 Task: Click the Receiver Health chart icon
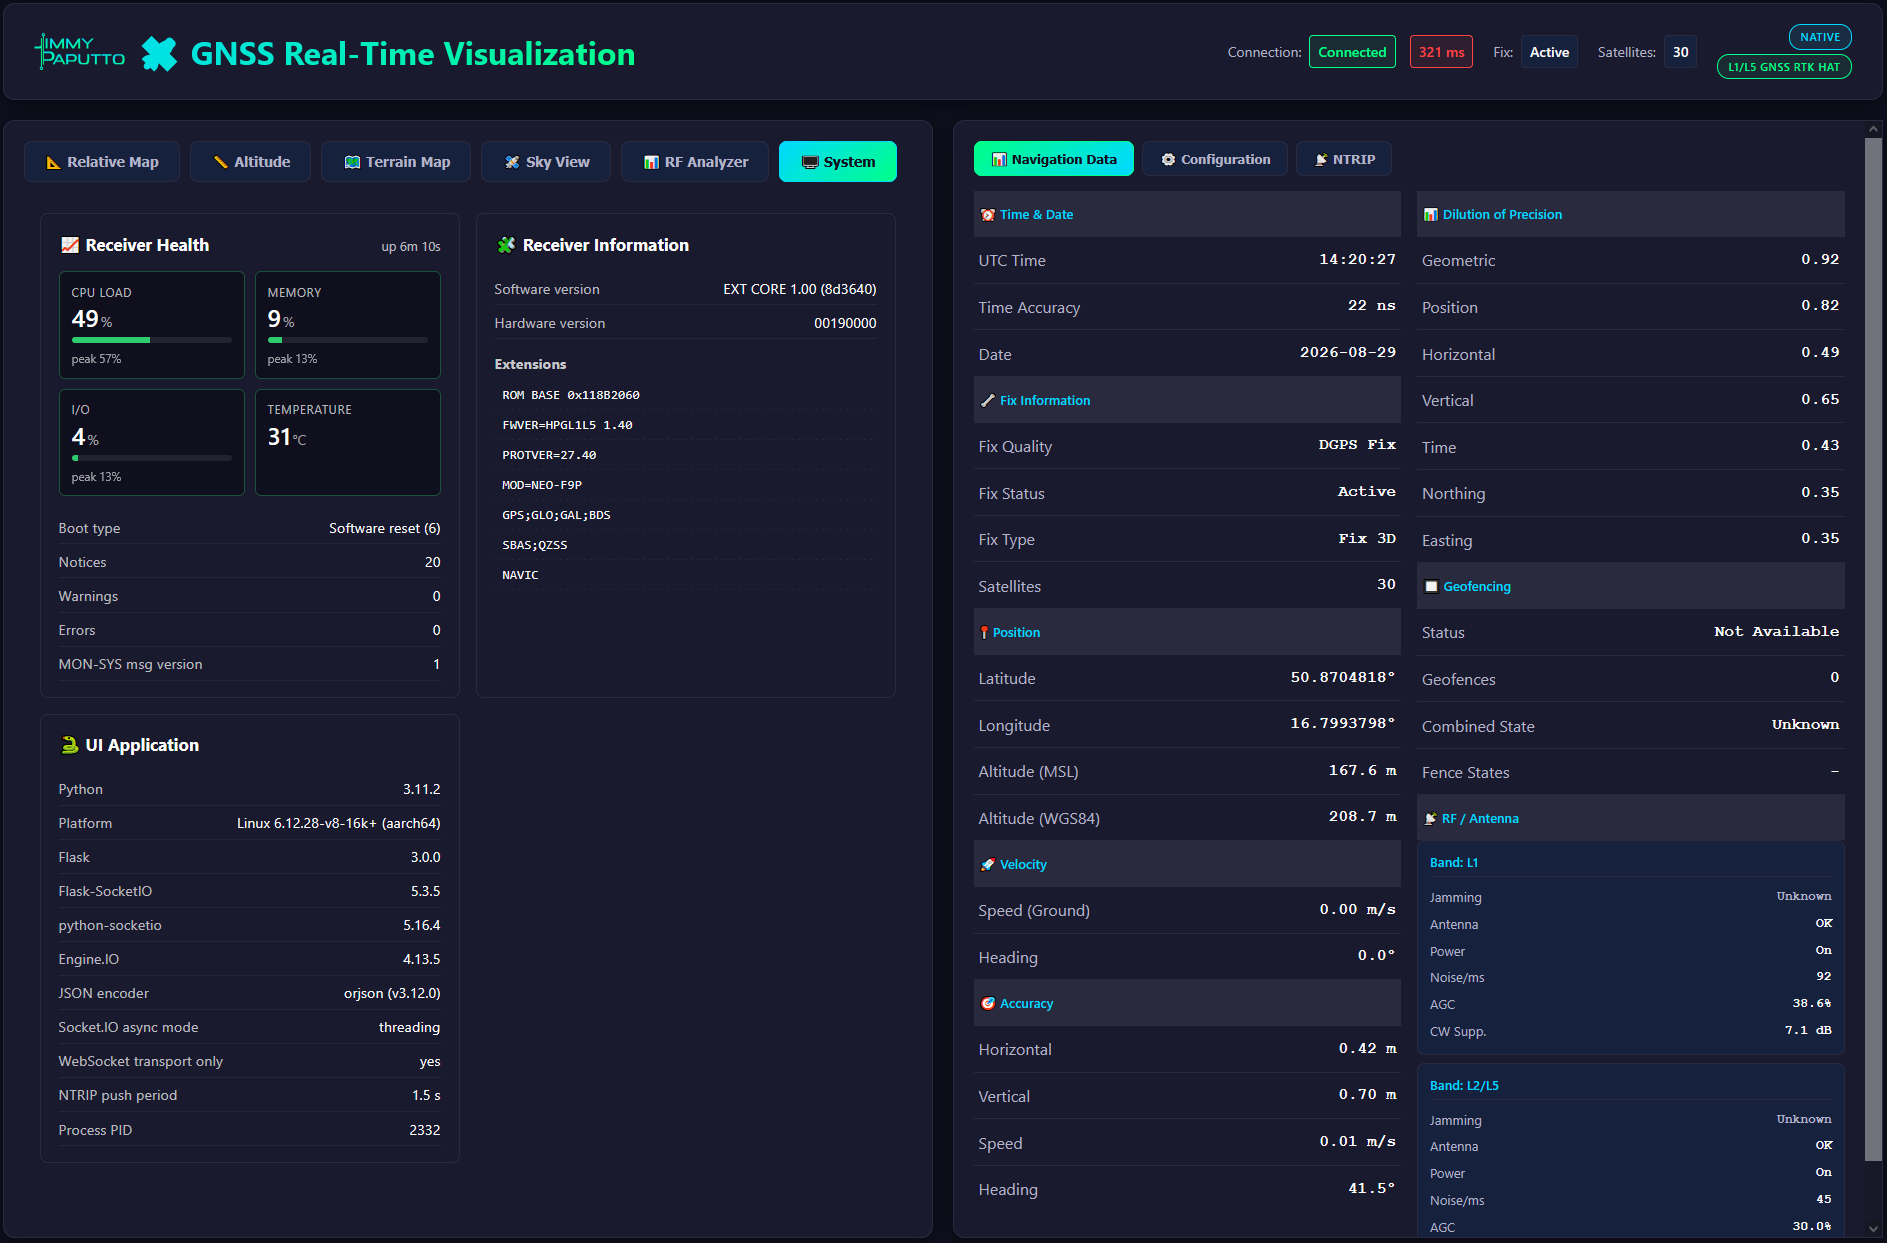point(70,245)
